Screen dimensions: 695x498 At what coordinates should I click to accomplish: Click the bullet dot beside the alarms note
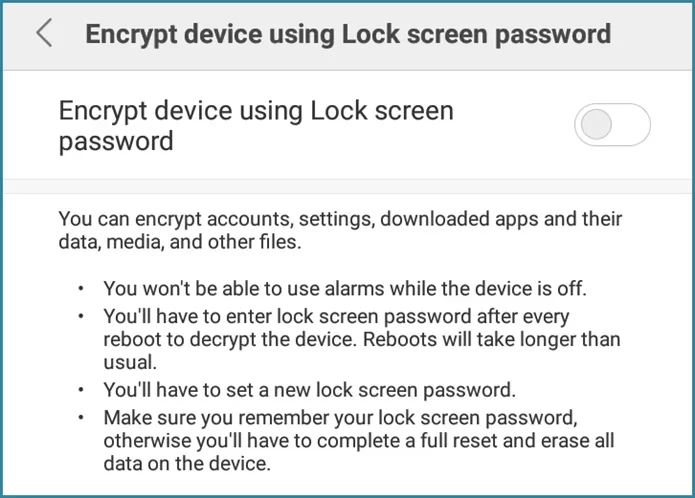click(80, 290)
